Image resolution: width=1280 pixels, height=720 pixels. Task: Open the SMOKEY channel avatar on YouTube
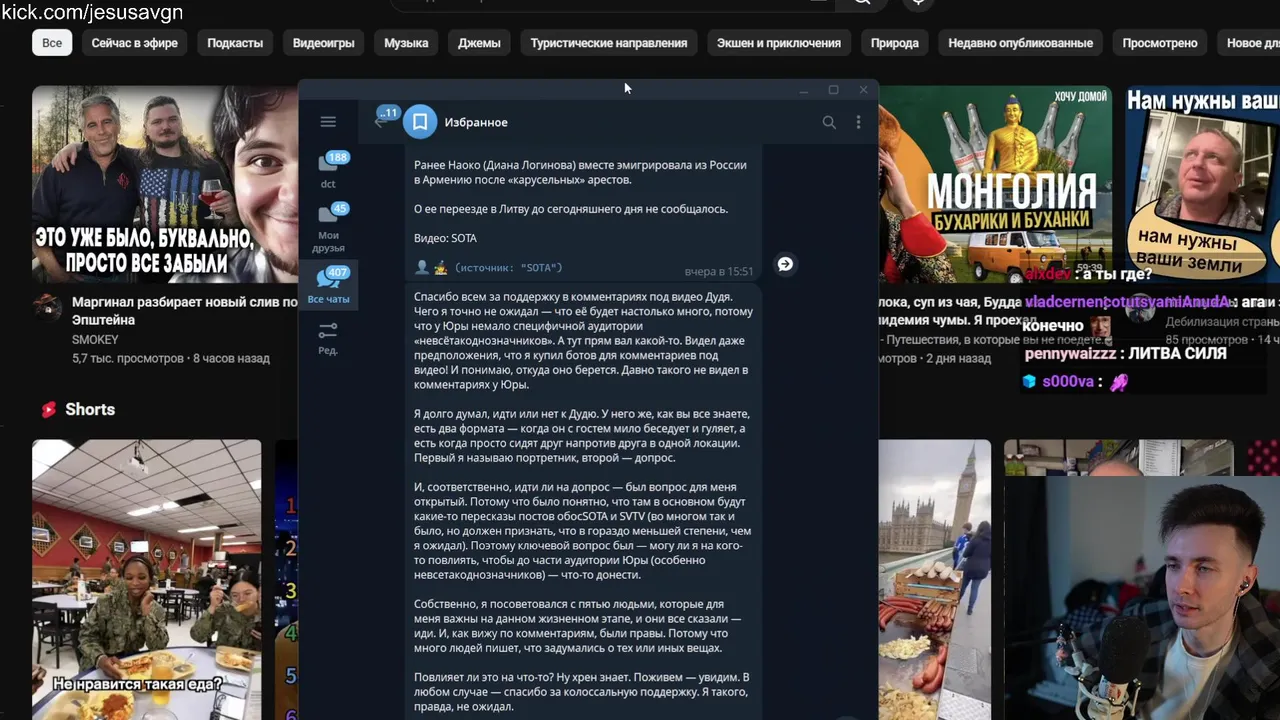tap(47, 308)
